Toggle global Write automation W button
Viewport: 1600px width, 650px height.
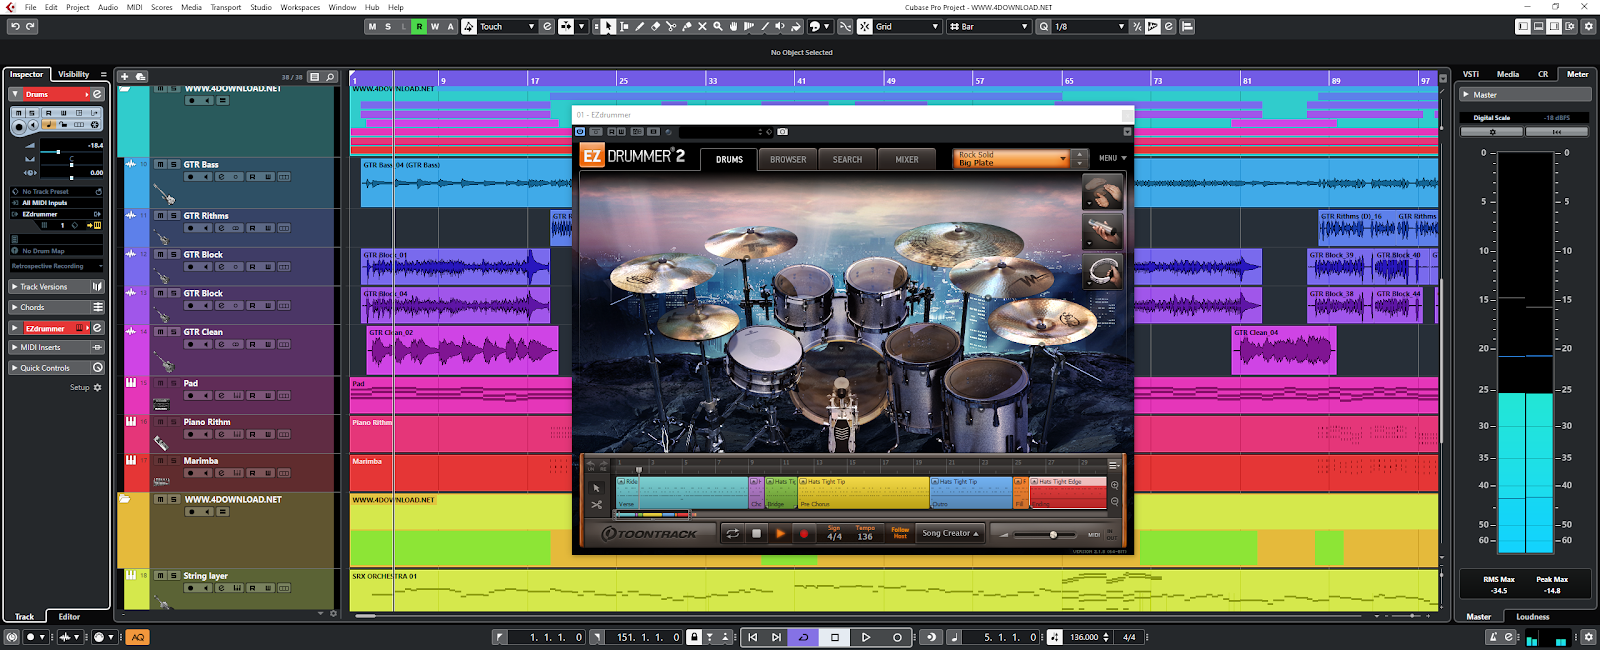(x=435, y=26)
